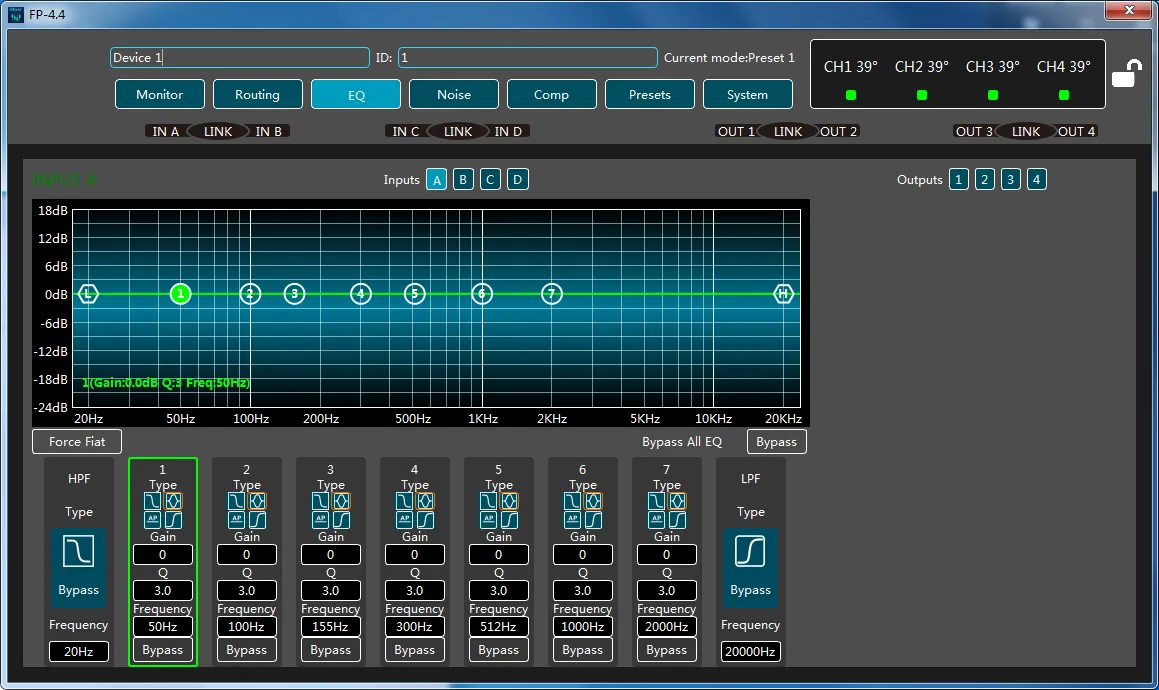
Task: Click the padlock icon at top right
Action: [1127, 74]
